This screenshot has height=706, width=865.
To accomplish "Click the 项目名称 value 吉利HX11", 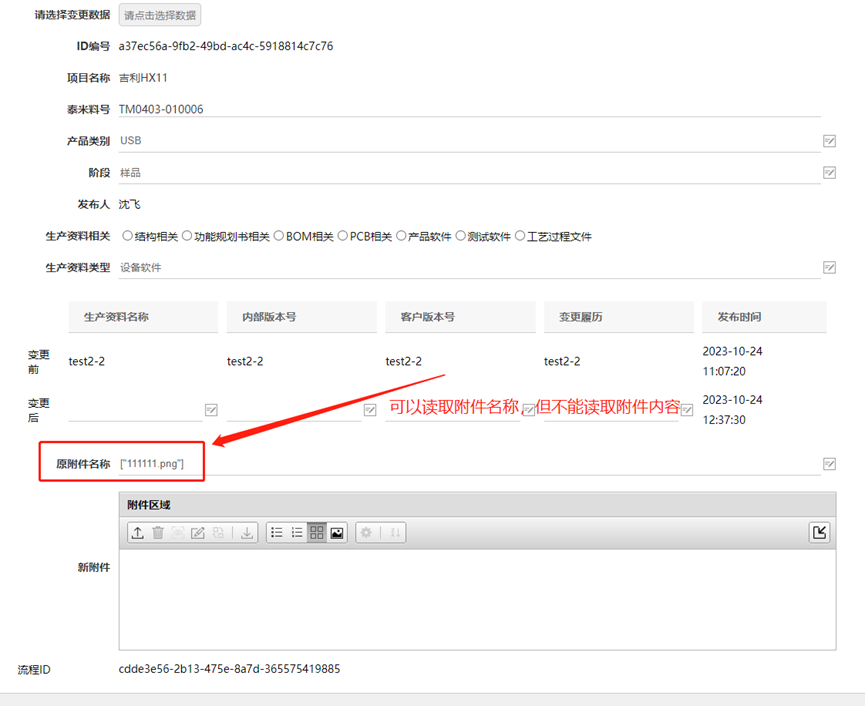I will pyautogui.click(x=143, y=78).
